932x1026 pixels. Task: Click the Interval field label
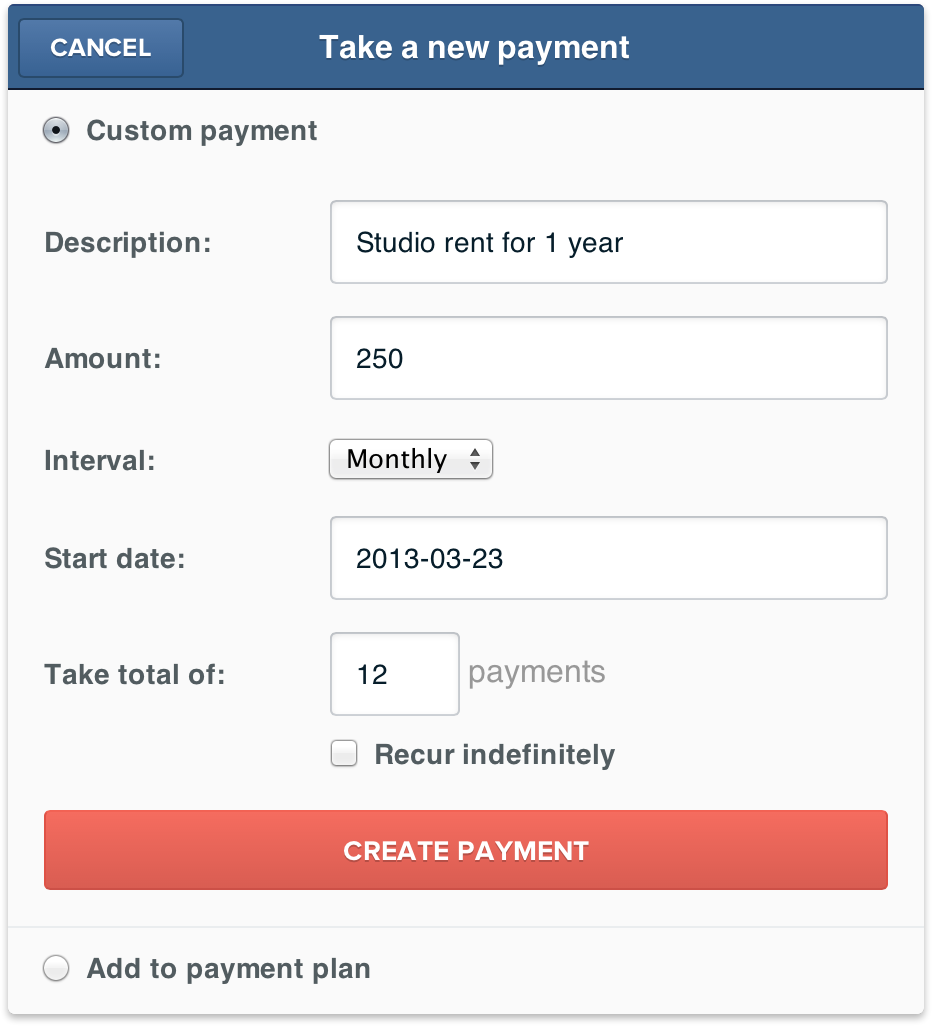point(99,461)
